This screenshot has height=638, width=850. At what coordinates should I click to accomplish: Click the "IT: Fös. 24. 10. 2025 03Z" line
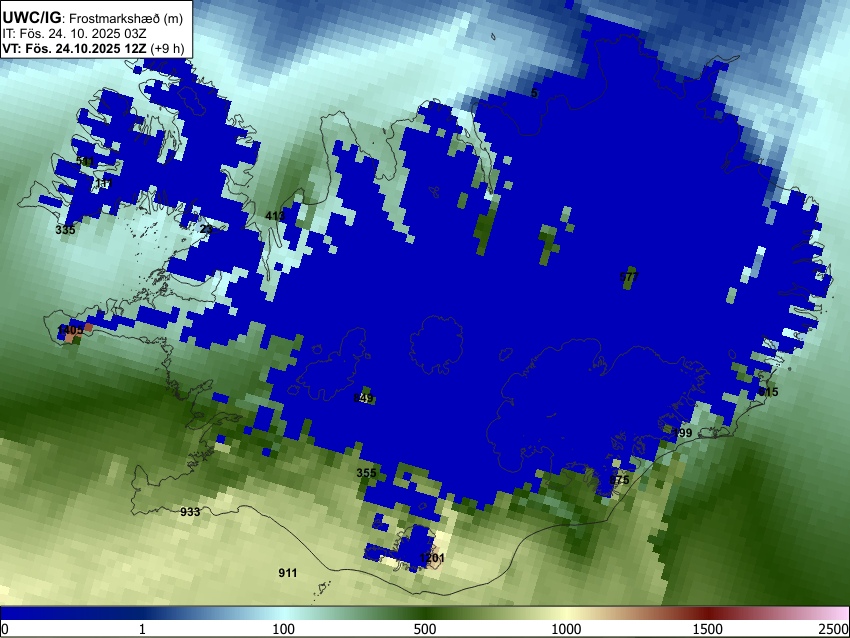(x=74, y=34)
